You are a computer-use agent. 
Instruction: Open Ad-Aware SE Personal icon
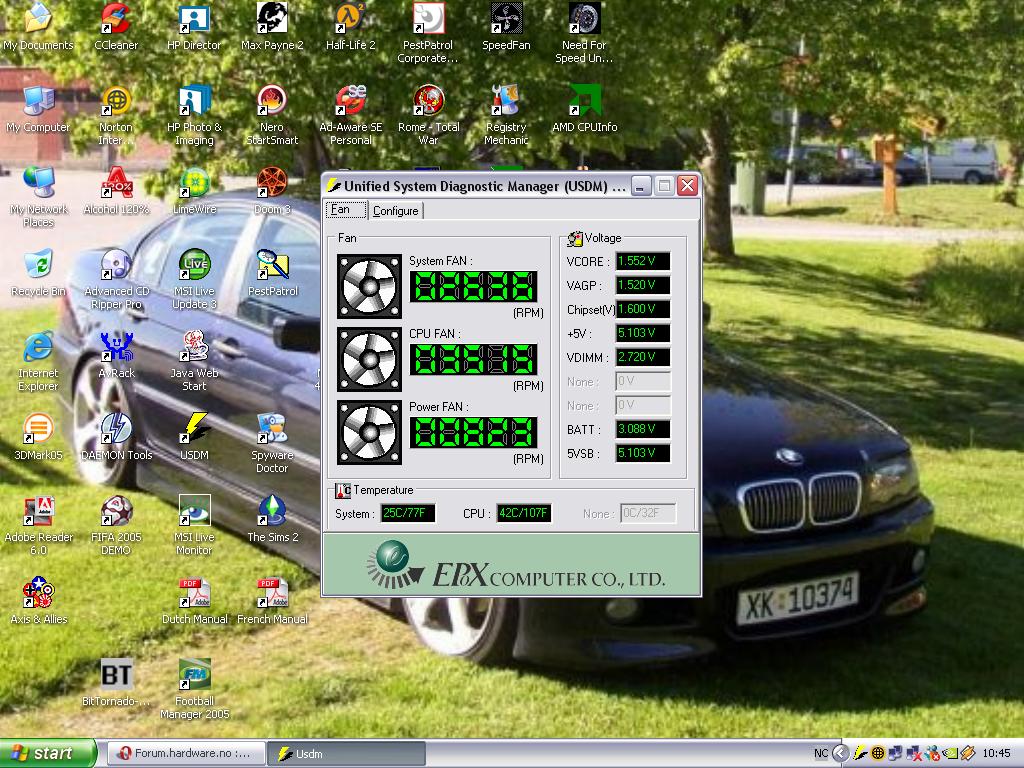tap(351, 115)
